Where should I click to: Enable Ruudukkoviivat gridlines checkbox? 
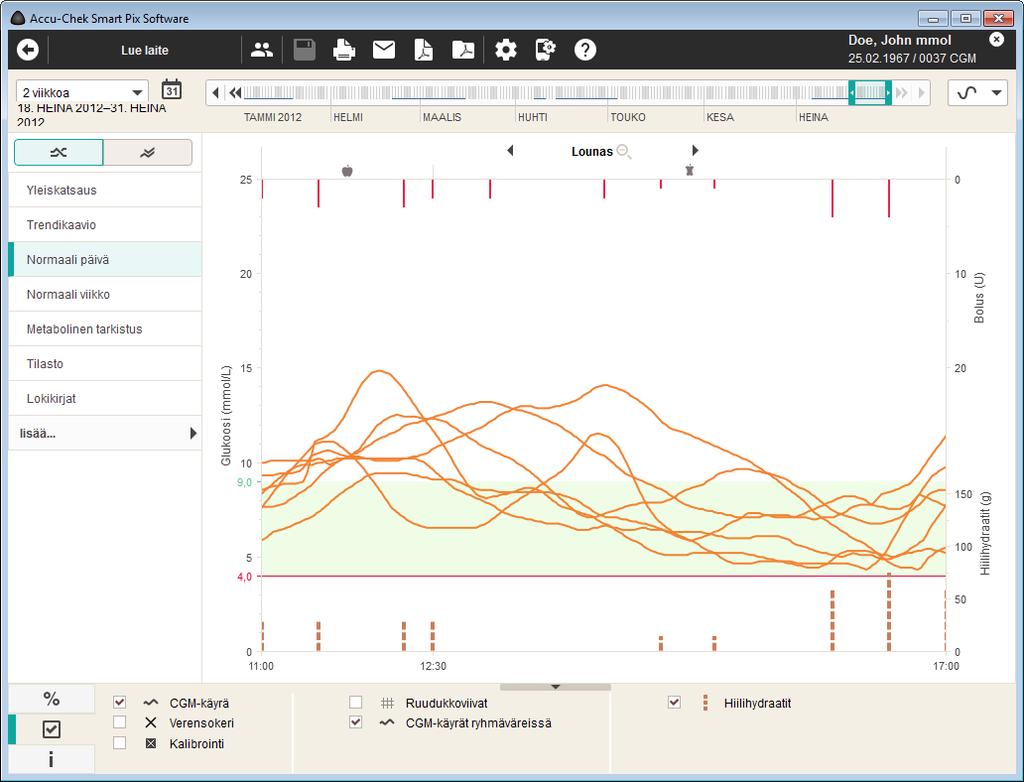355,702
